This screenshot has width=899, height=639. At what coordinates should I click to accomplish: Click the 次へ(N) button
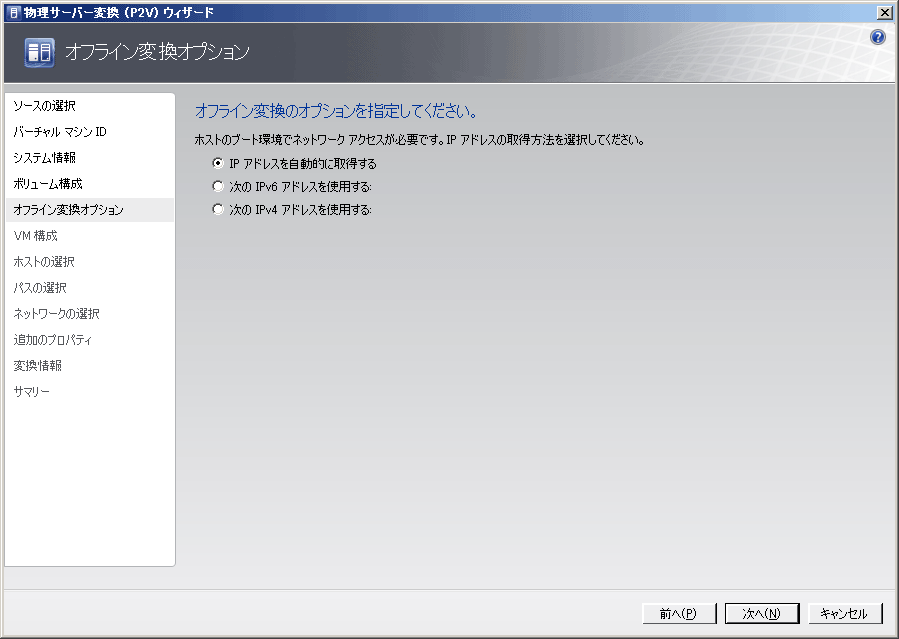point(762,614)
